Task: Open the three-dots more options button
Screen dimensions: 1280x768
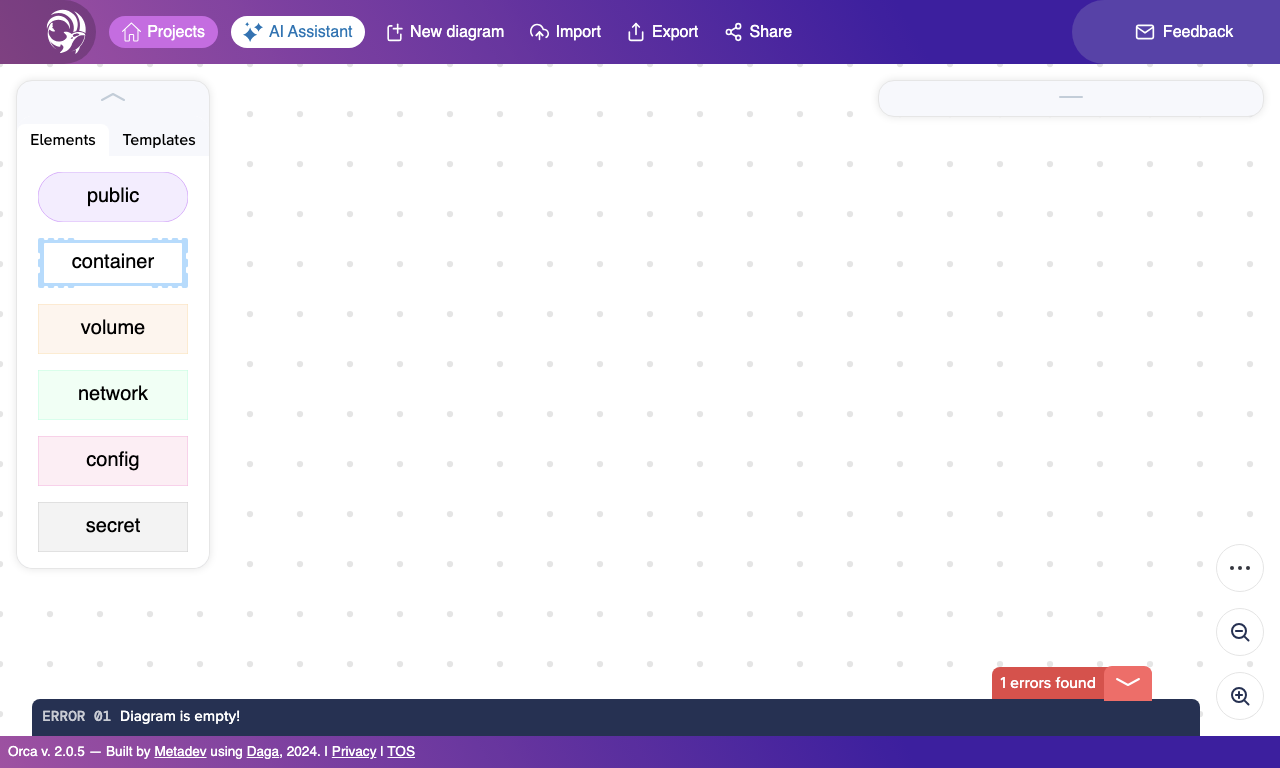Action: 1240,568
